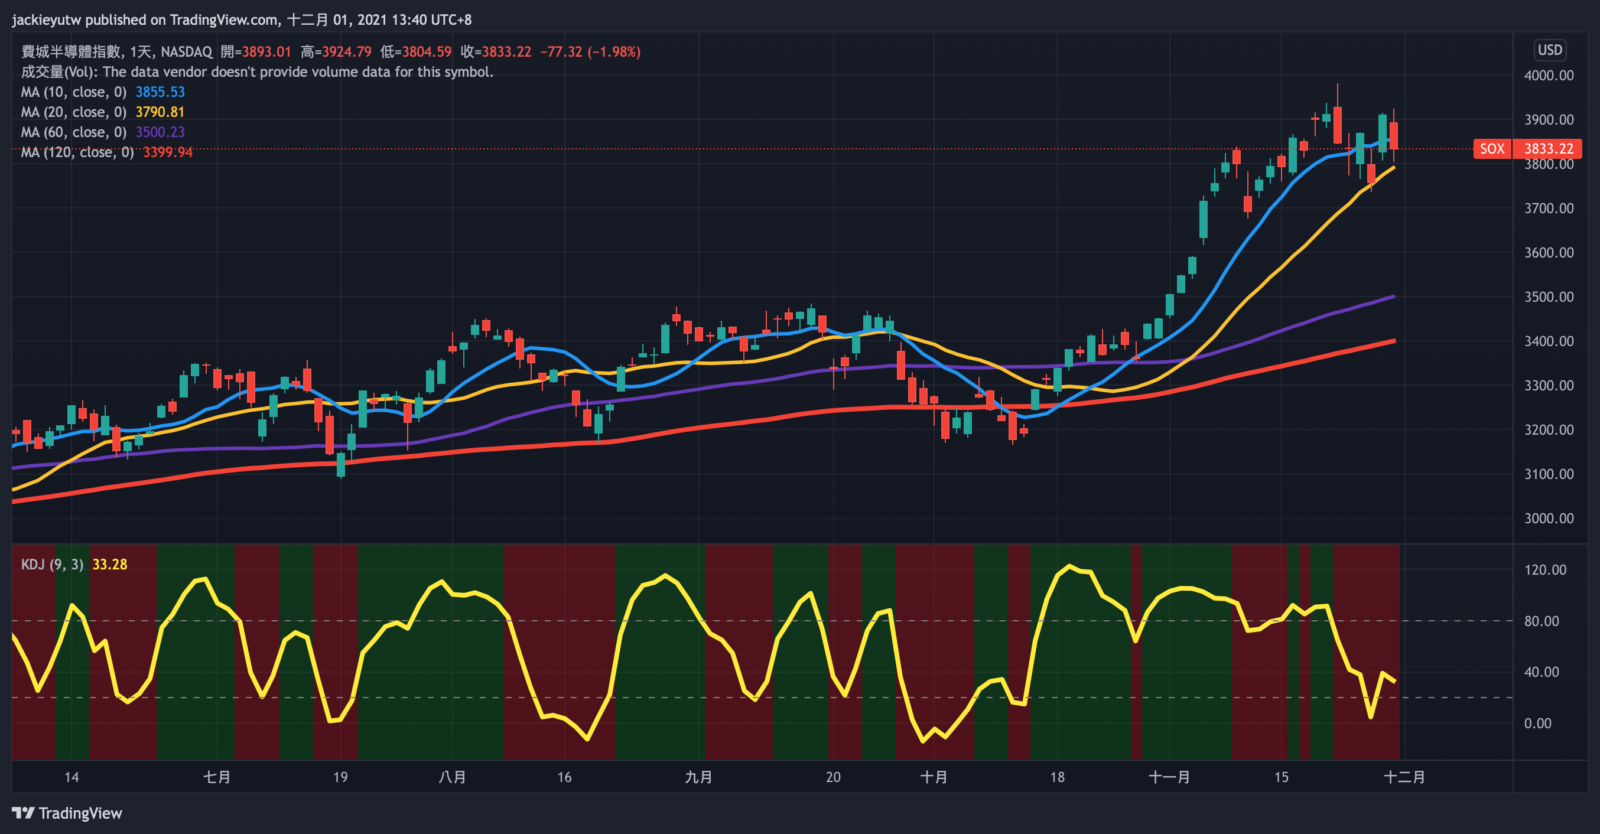Click the 十二月 label on the time axis
Image resolution: width=1600 pixels, height=834 pixels.
click(x=1404, y=777)
